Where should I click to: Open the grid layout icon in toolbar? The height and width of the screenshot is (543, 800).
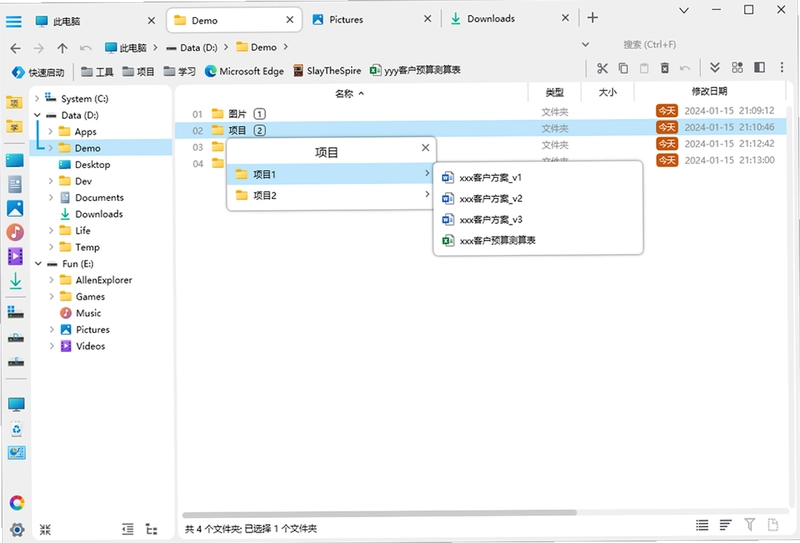(737, 67)
